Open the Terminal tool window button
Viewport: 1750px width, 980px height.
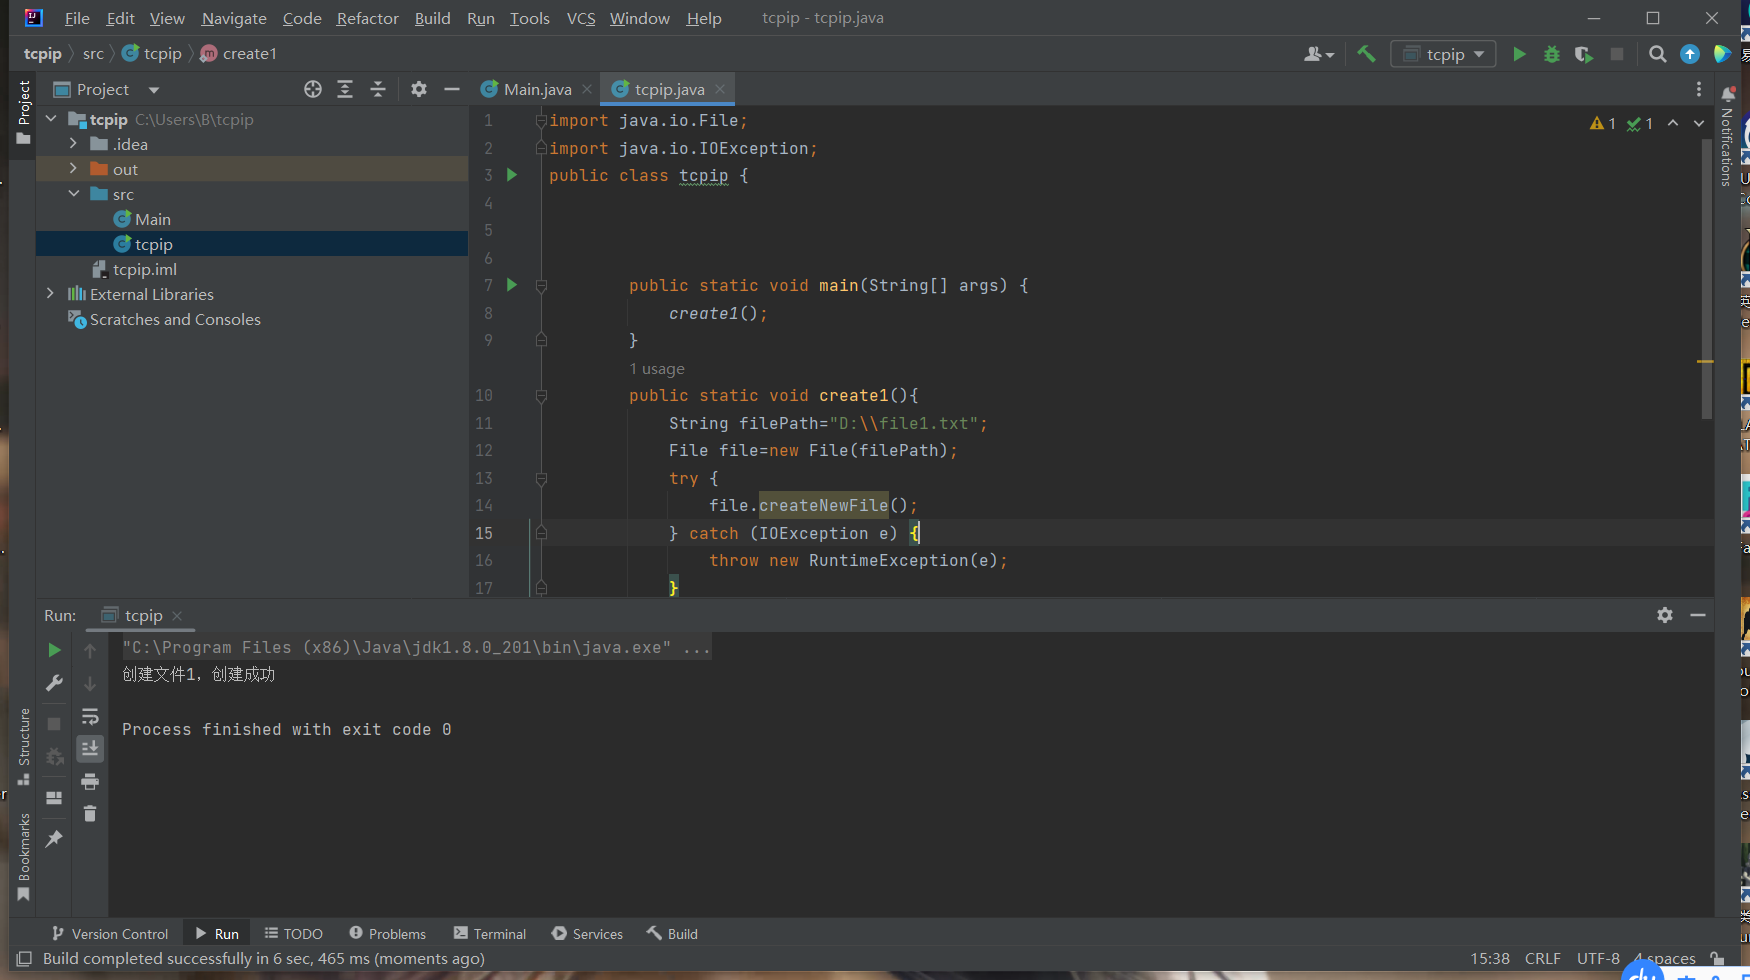tap(490, 933)
